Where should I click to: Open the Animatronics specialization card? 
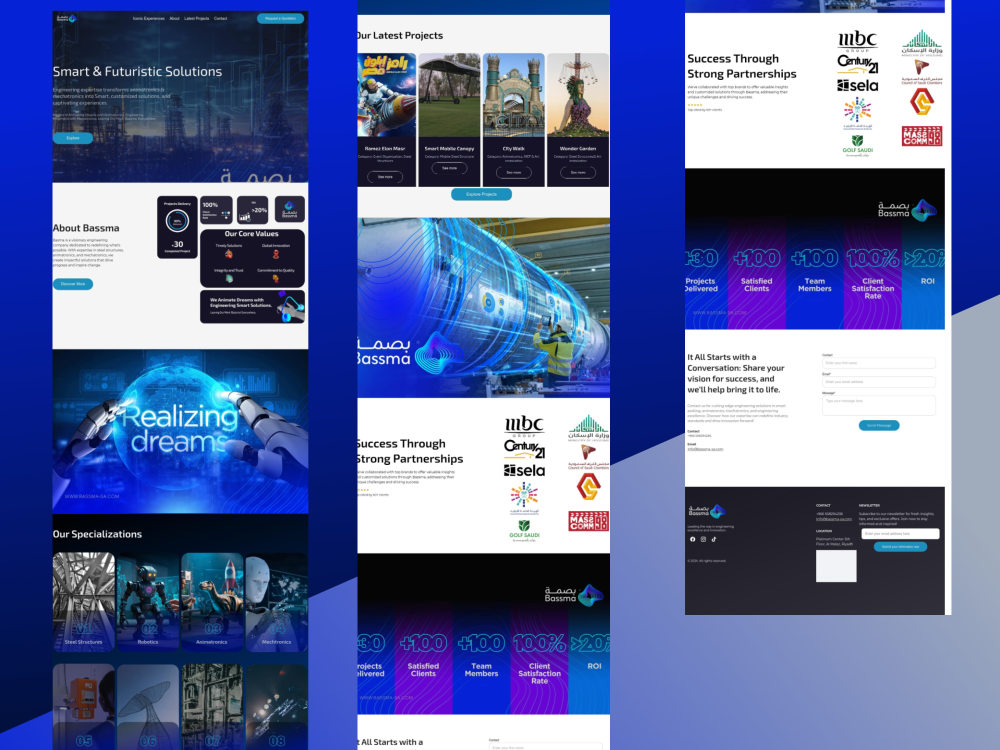coord(212,602)
